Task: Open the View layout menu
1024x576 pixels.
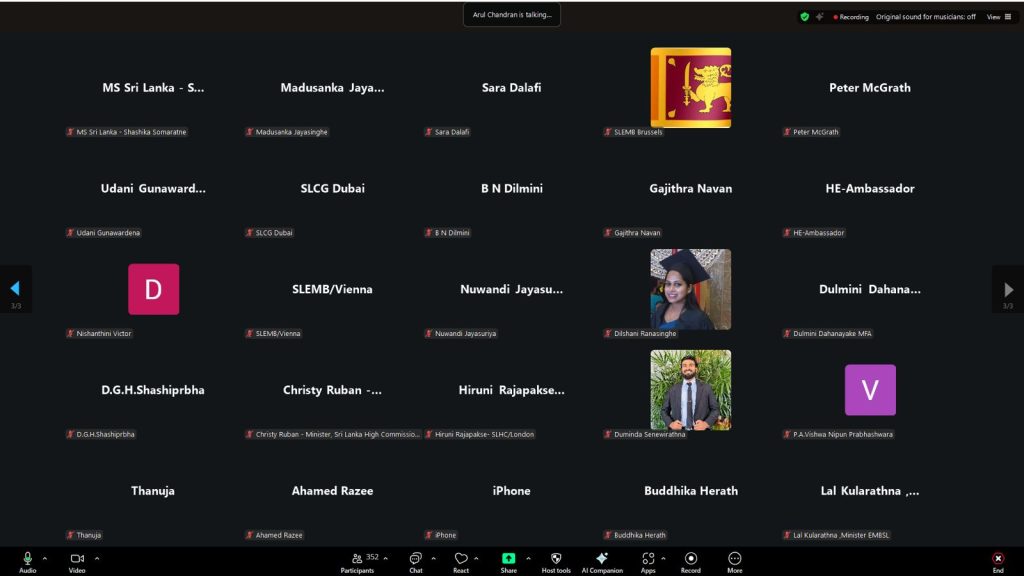Action: (999, 17)
